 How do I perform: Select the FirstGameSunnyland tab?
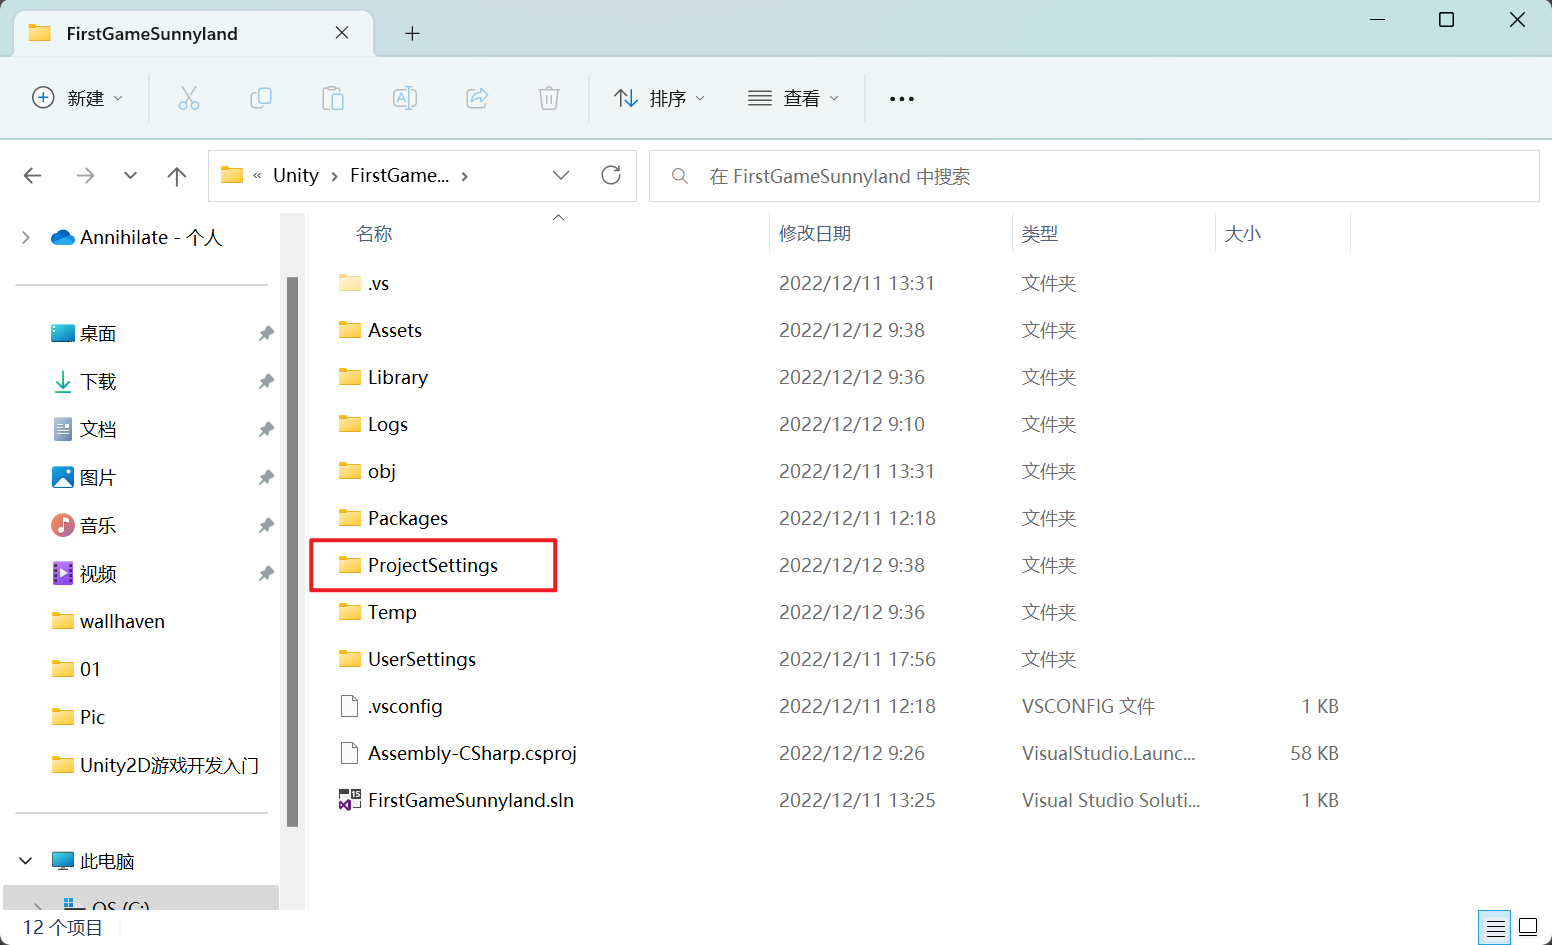click(x=150, y=32)
